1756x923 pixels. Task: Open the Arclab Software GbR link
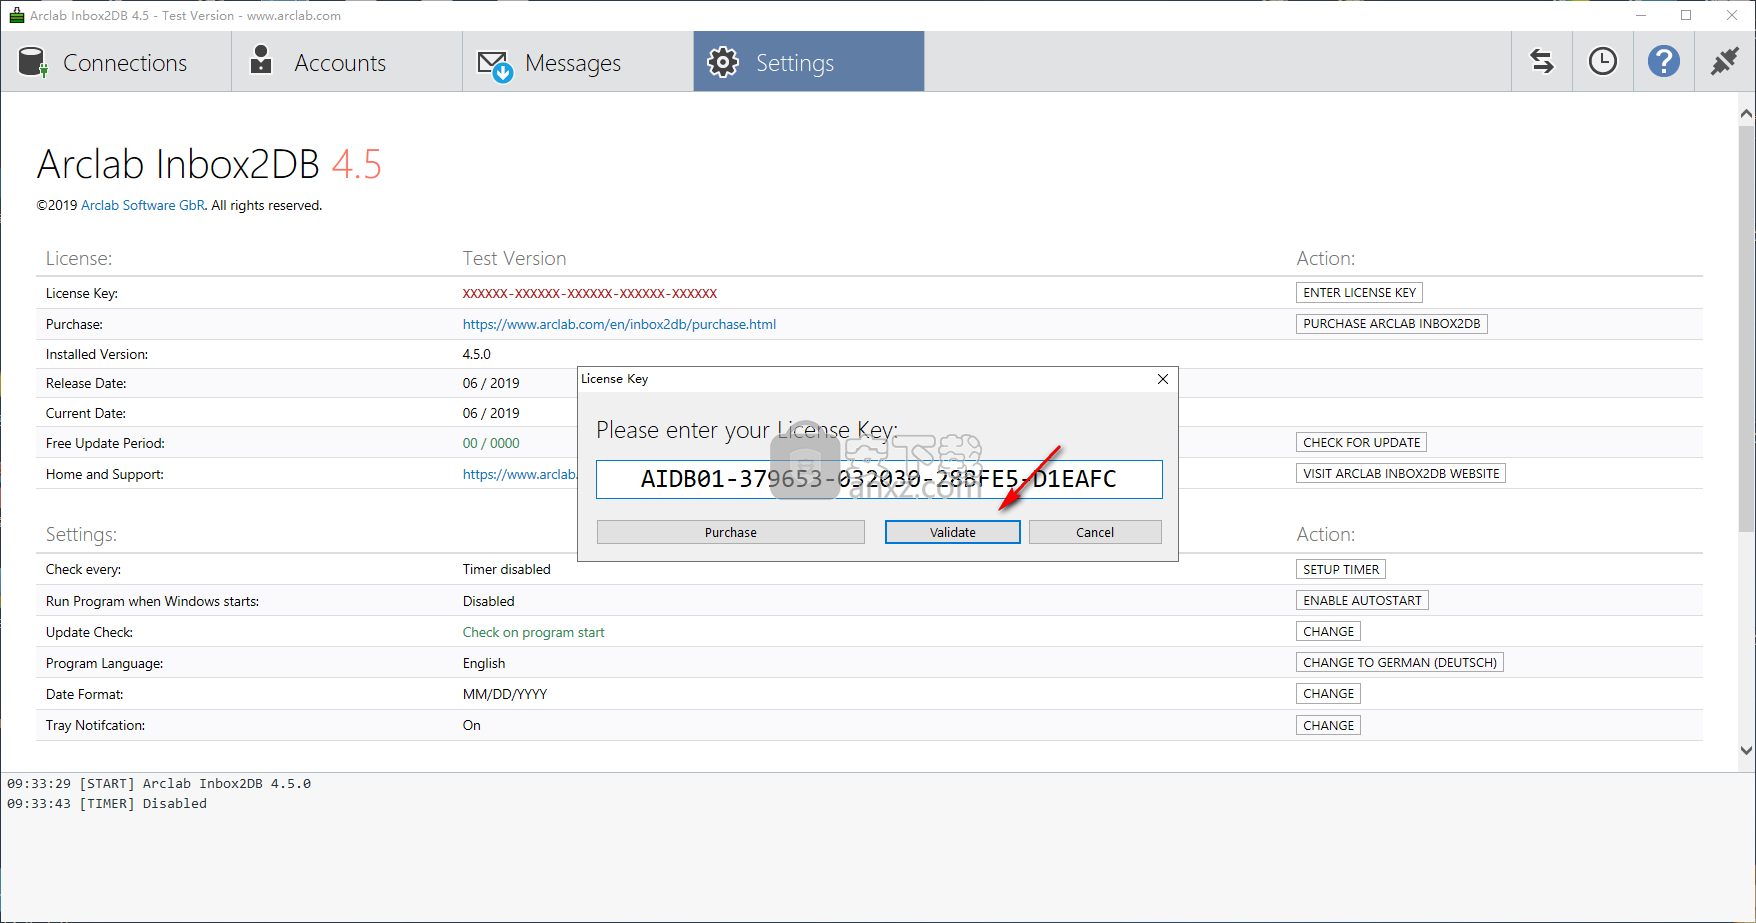click(x=143, y=205)
